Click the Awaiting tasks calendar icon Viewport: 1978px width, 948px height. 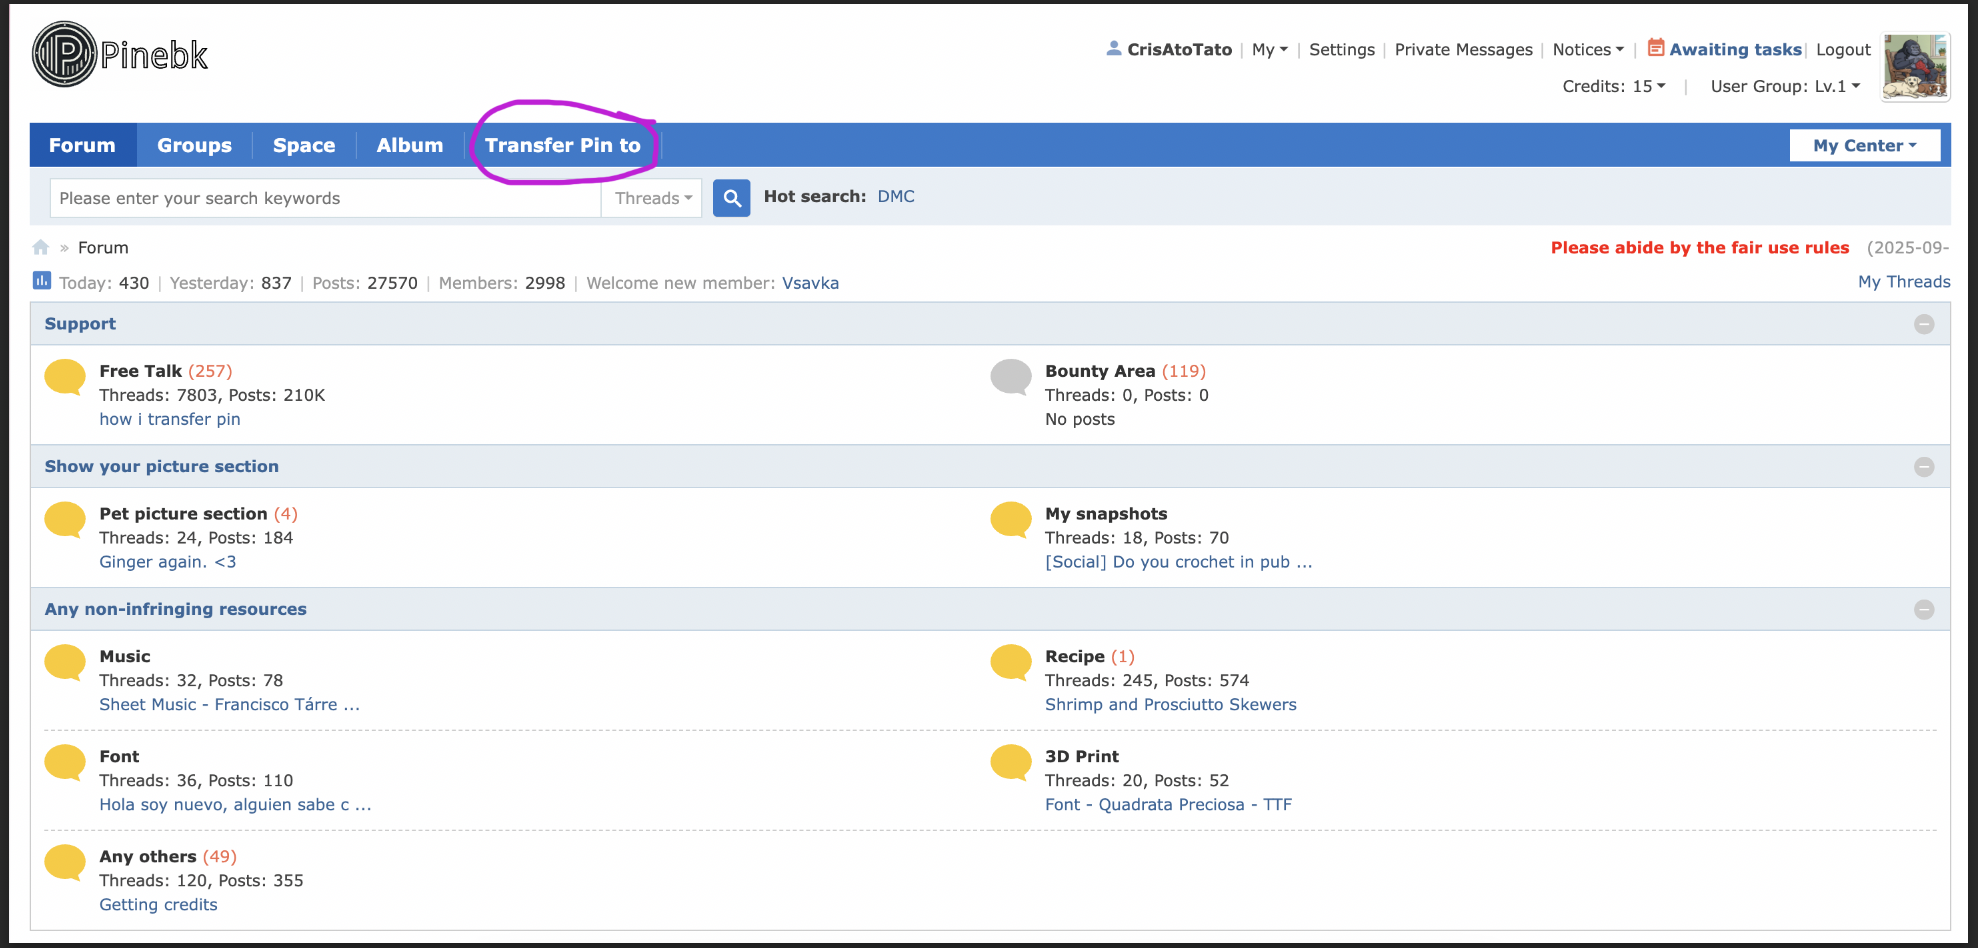pyautogui.click(x=1656, y=47)
